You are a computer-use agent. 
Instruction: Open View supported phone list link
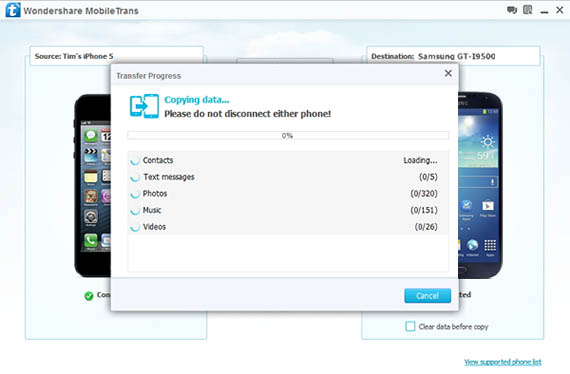tap(503, 362)
